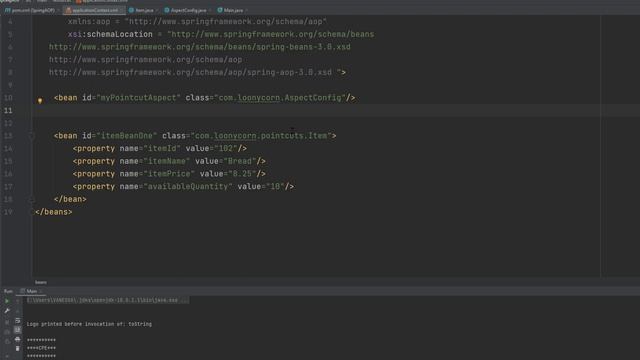Click the closing </beans> tag

pos(53,212)
